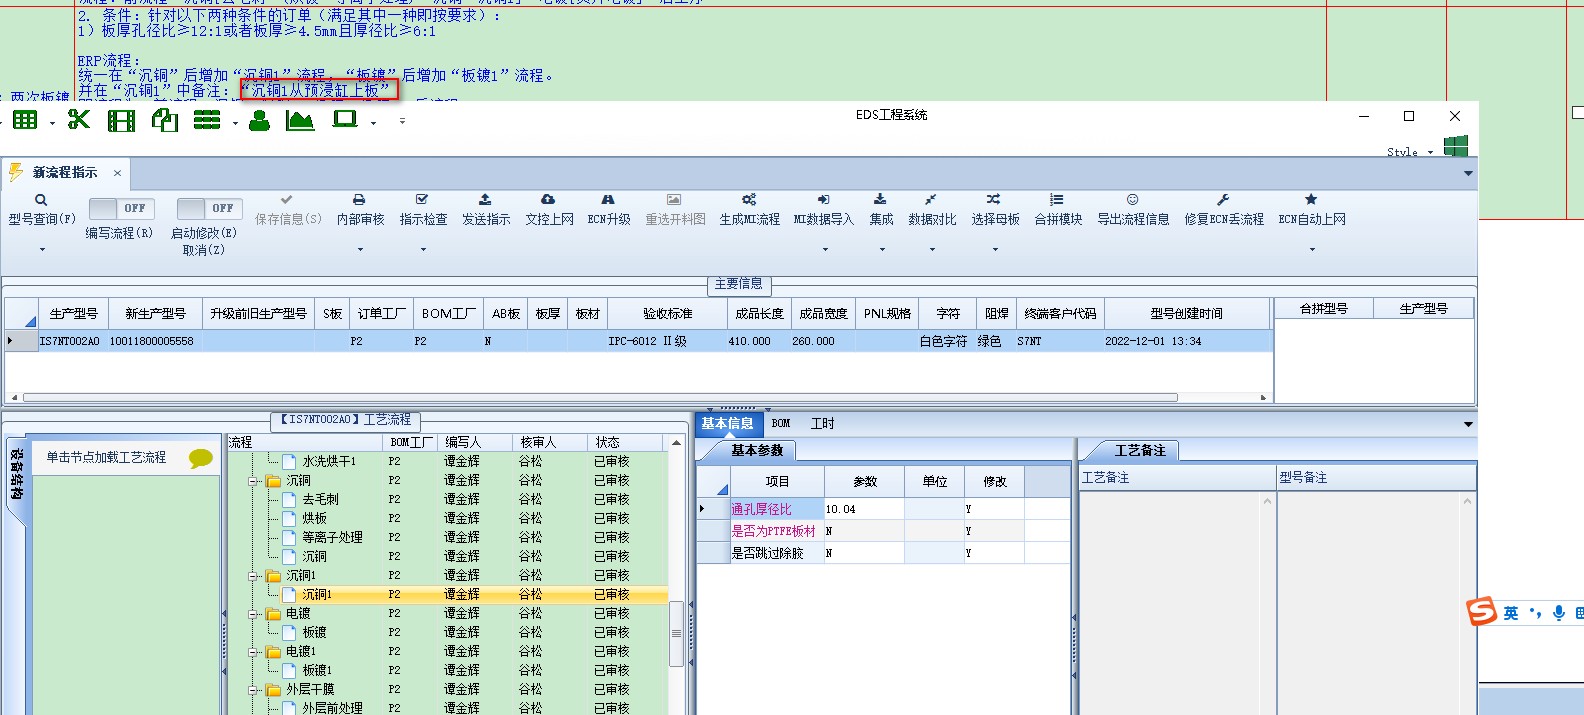1584x715 pixels.
Task: Click the green copy documents icon
Action: [x=165, y=121]
